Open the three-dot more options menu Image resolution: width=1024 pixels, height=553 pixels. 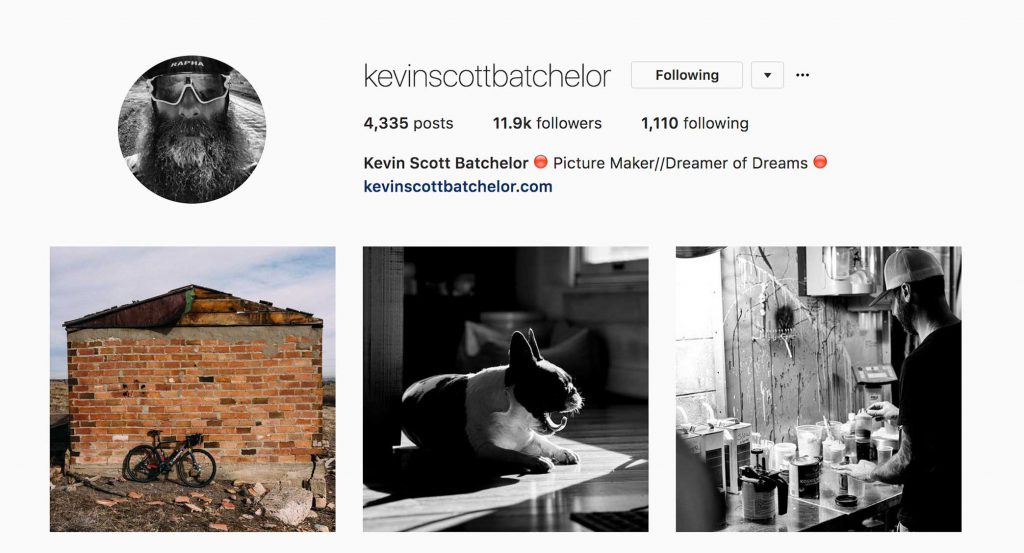coord(803,75)
